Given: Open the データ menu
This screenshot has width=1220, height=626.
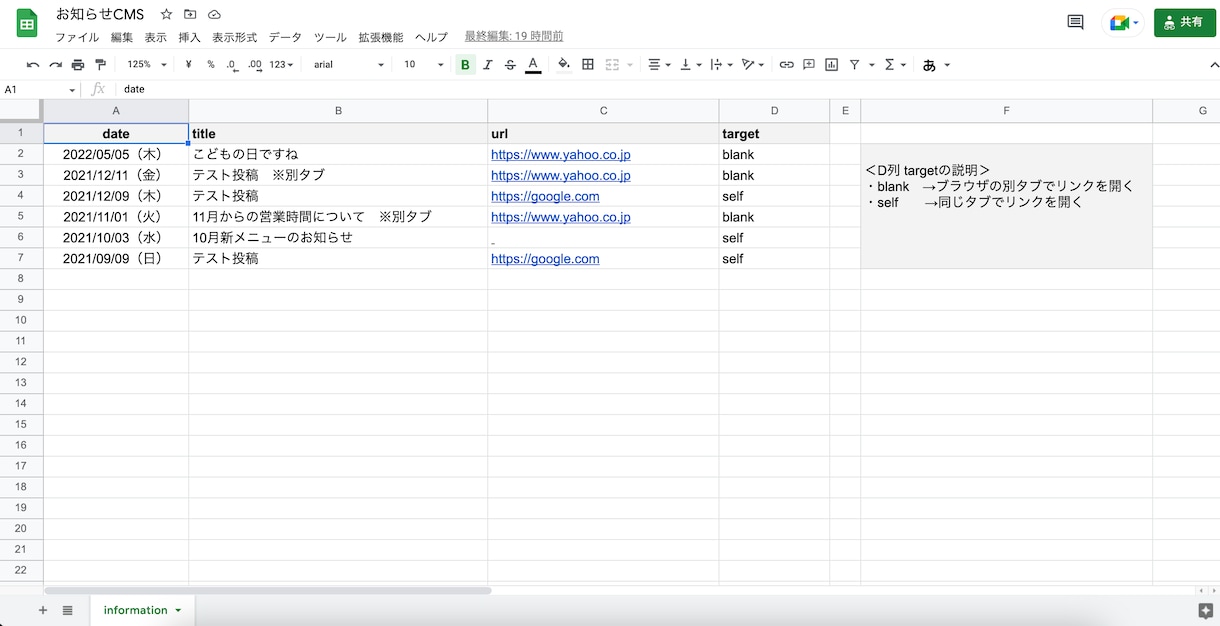Looking at the screenshot, I should (285, 37).
